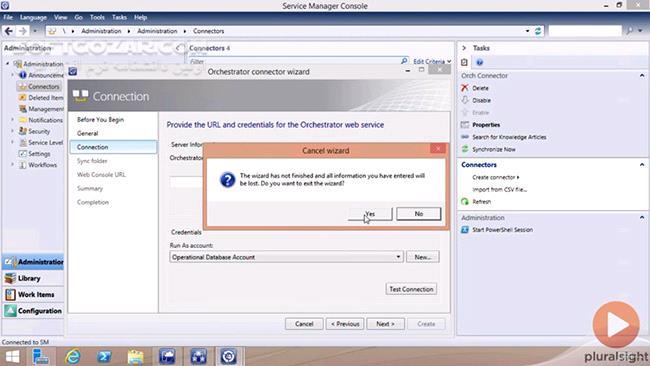The height and width of the screenshot is (366, 650).
Task: Click the wizard Cancel button
Action: 304,324
